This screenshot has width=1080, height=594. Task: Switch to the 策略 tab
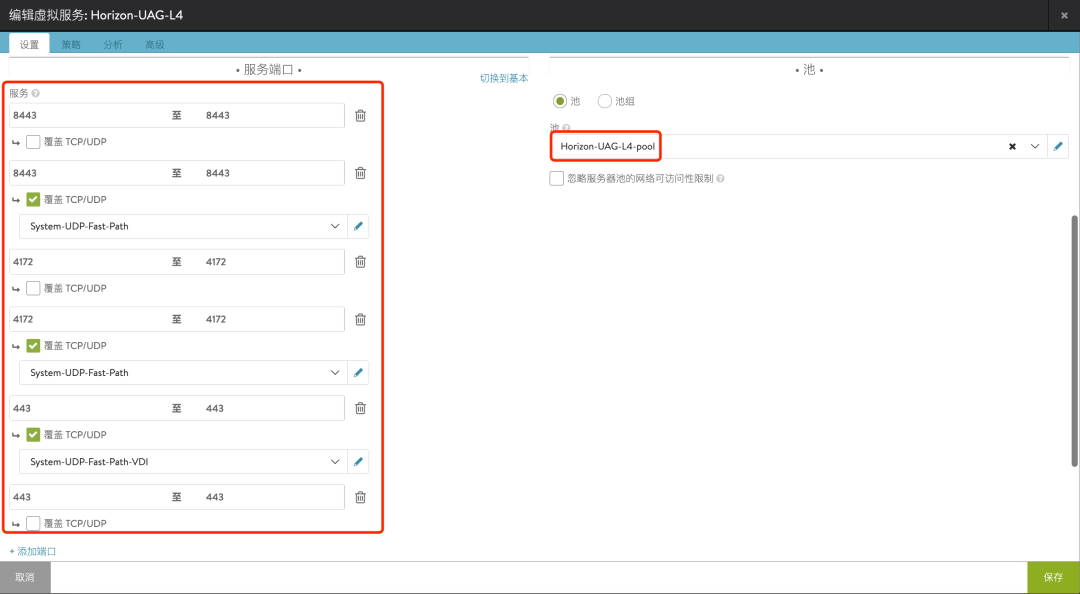point(71,44)
